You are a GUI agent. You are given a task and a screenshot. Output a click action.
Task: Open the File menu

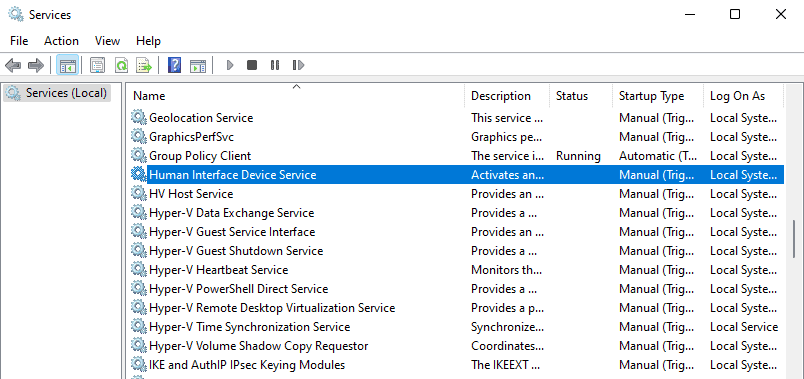pos(19,41)
